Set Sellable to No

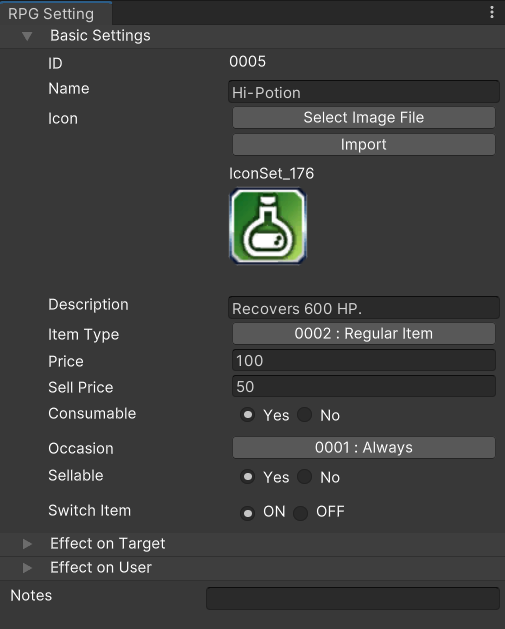(304, 477)
